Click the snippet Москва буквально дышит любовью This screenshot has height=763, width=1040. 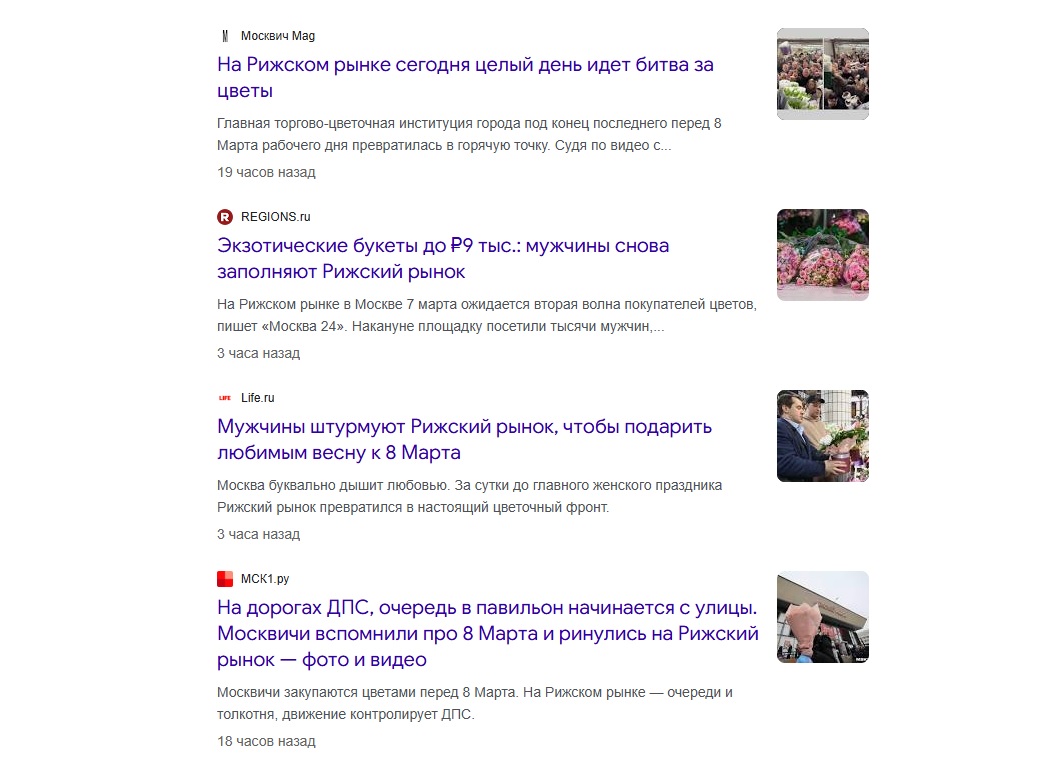469,496
